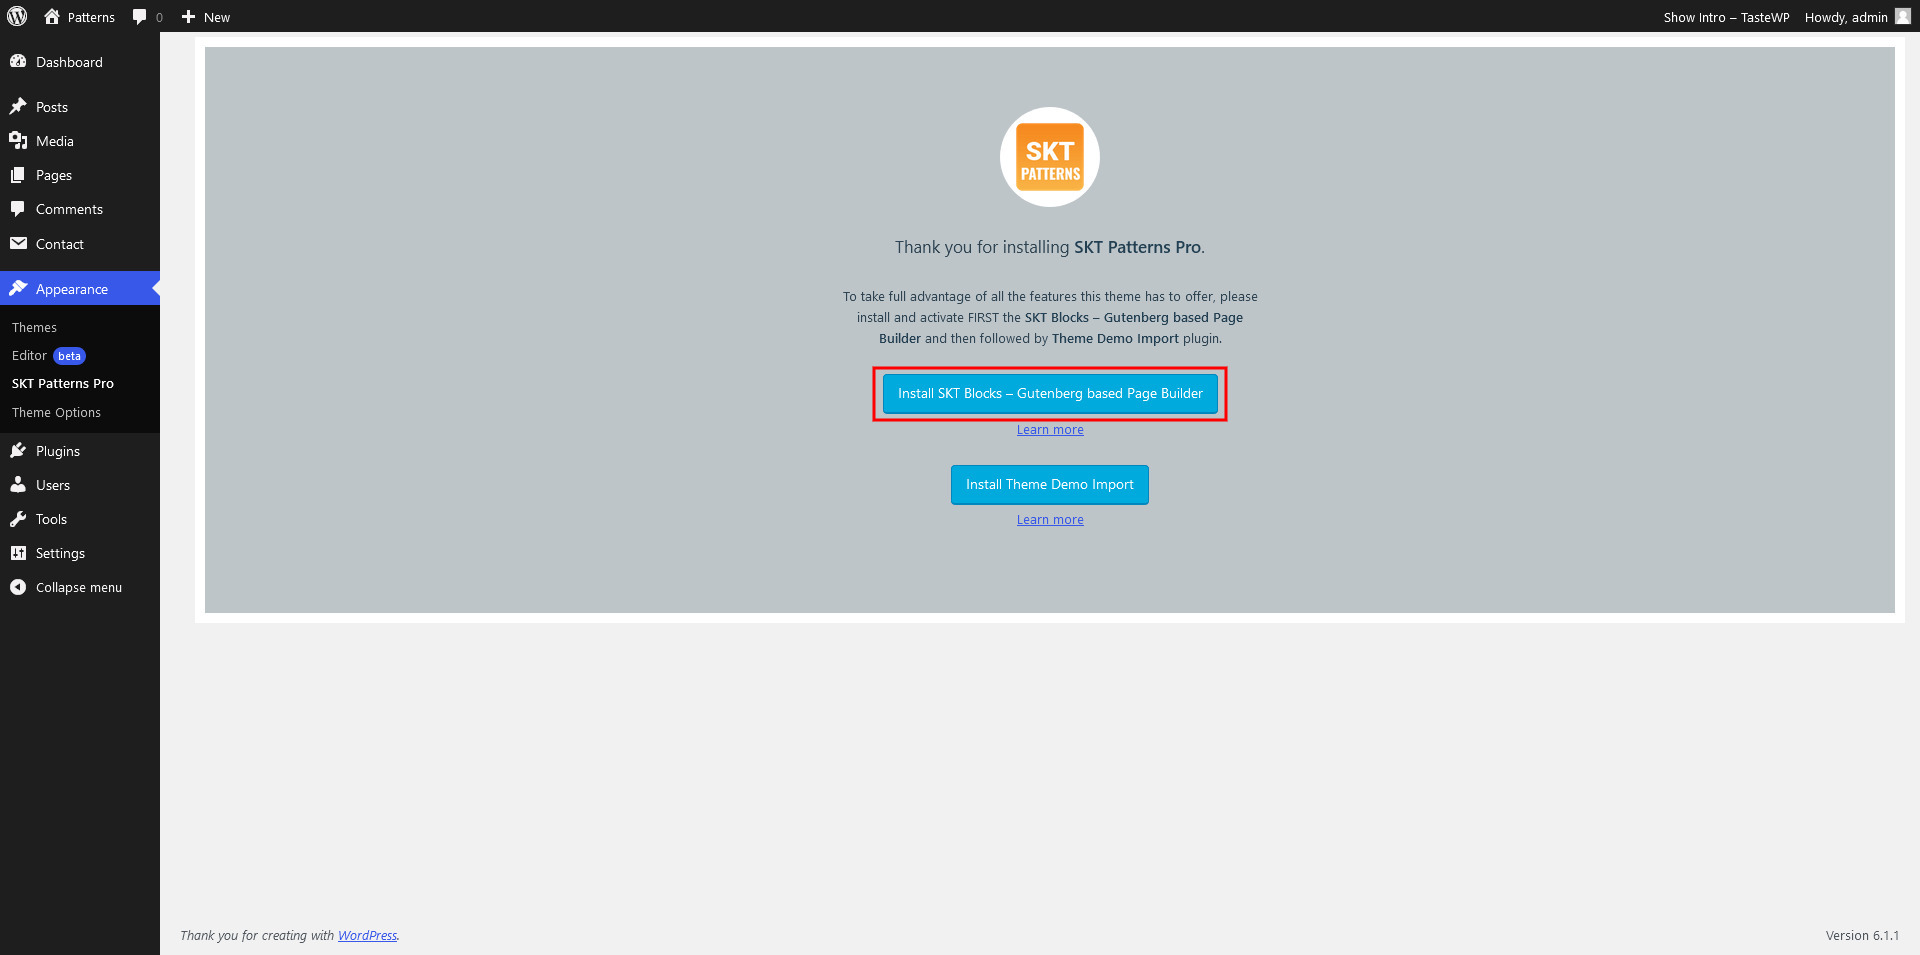Viewport: 1920px width, 955px height.
Task: Go to Posts in the sidebar
Action: point(52,107)
